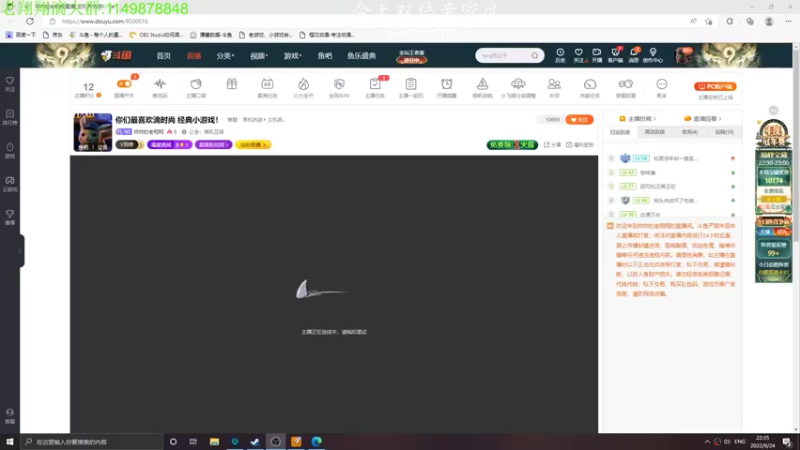
Task: Click the orange 关注 follow button
Action: pos(579,119)
